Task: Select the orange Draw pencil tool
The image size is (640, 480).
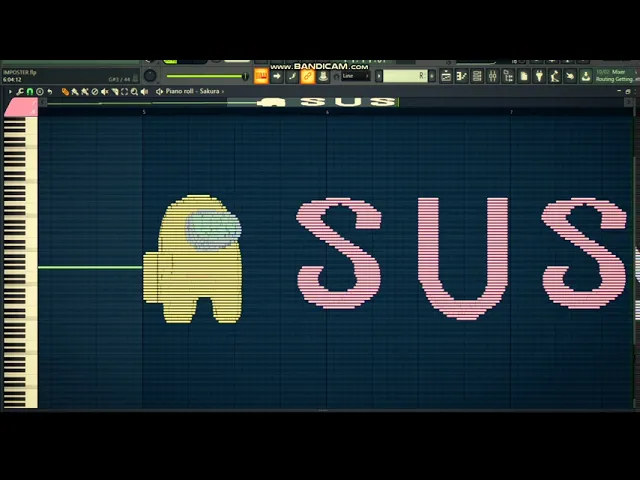Action: click(x=65, y=92)
